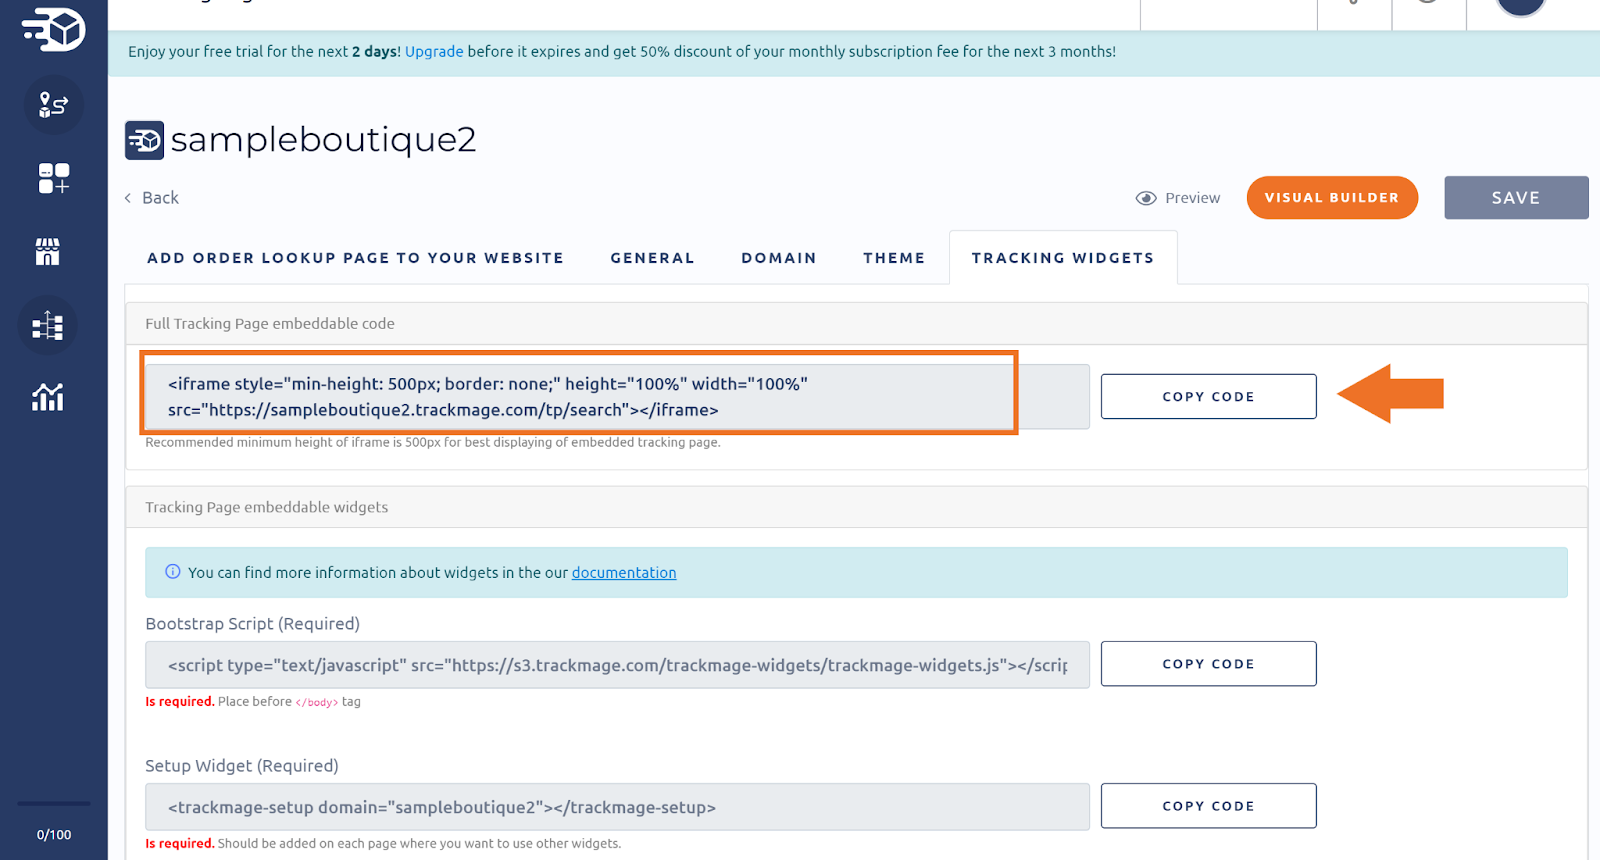1600x860 pixels.
Task: Click the iframe embed code field
Action: tap(617, 397)
